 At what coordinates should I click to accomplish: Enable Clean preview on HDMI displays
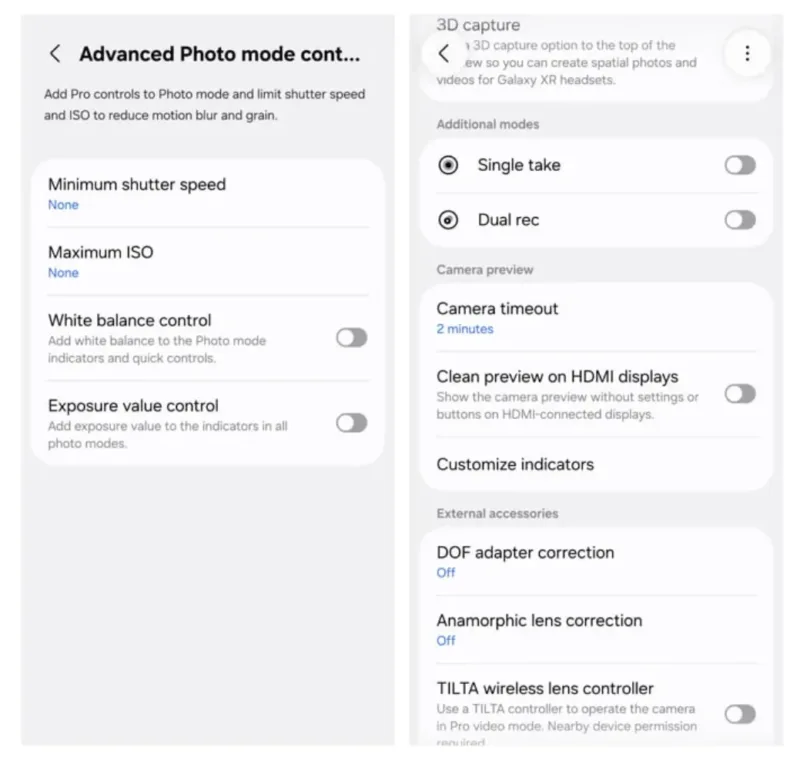[x=740, y=396]
